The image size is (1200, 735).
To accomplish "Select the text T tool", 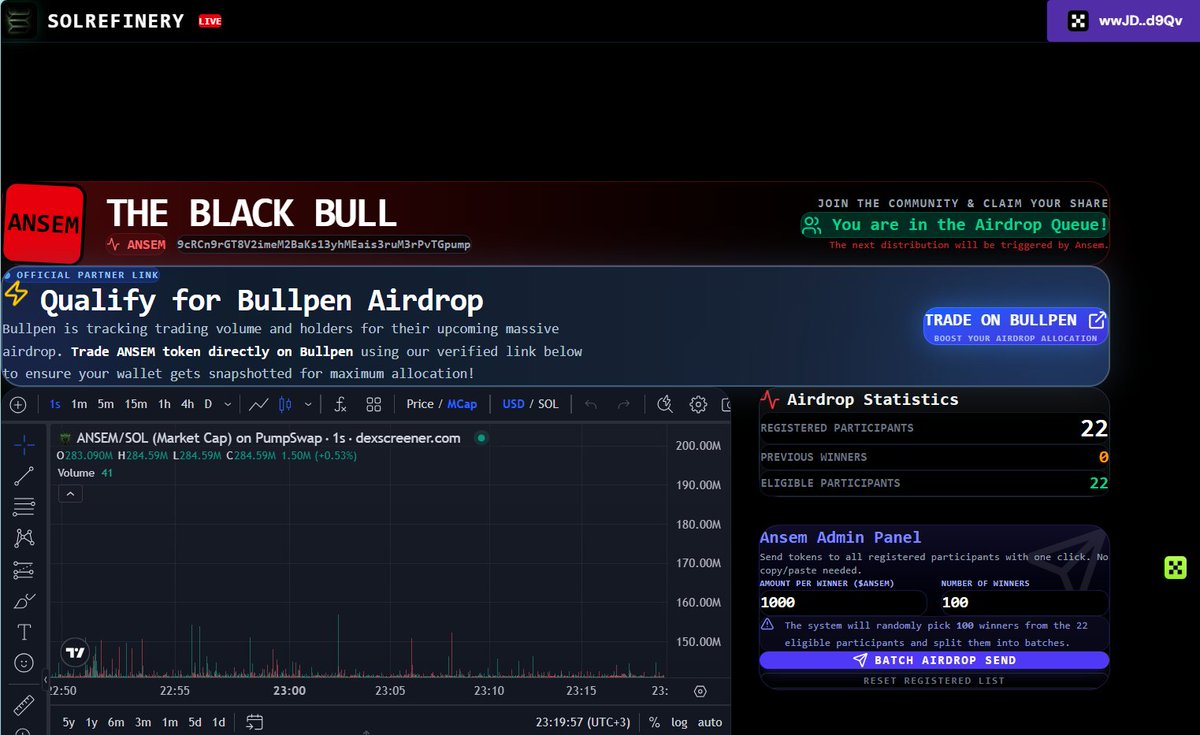I will click(24, 632).
